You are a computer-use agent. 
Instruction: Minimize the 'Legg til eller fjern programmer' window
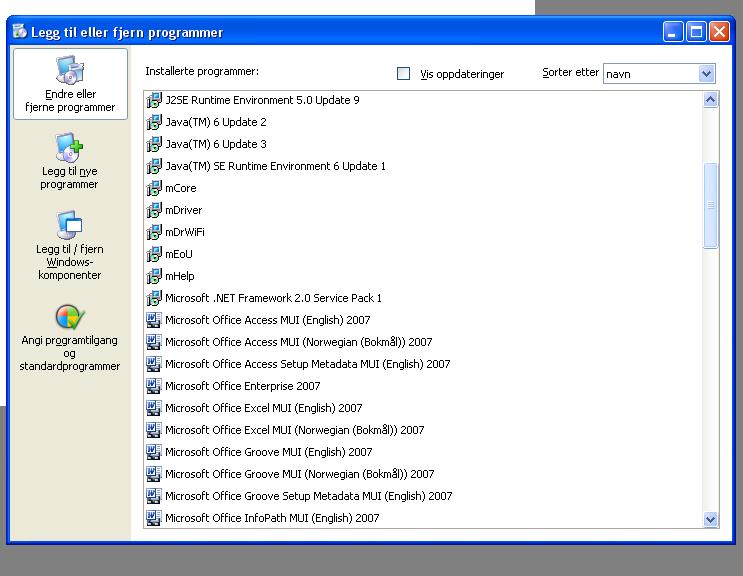pos(673,32)
